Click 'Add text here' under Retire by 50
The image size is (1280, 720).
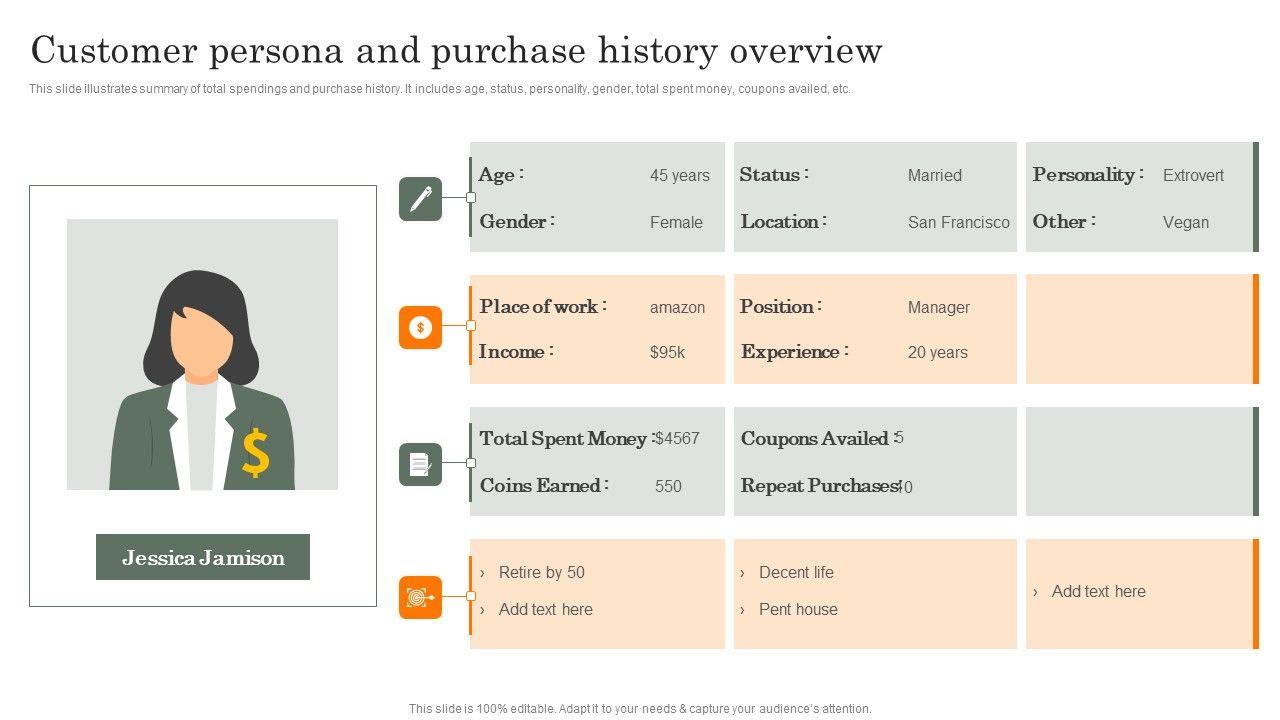(545, 610)
